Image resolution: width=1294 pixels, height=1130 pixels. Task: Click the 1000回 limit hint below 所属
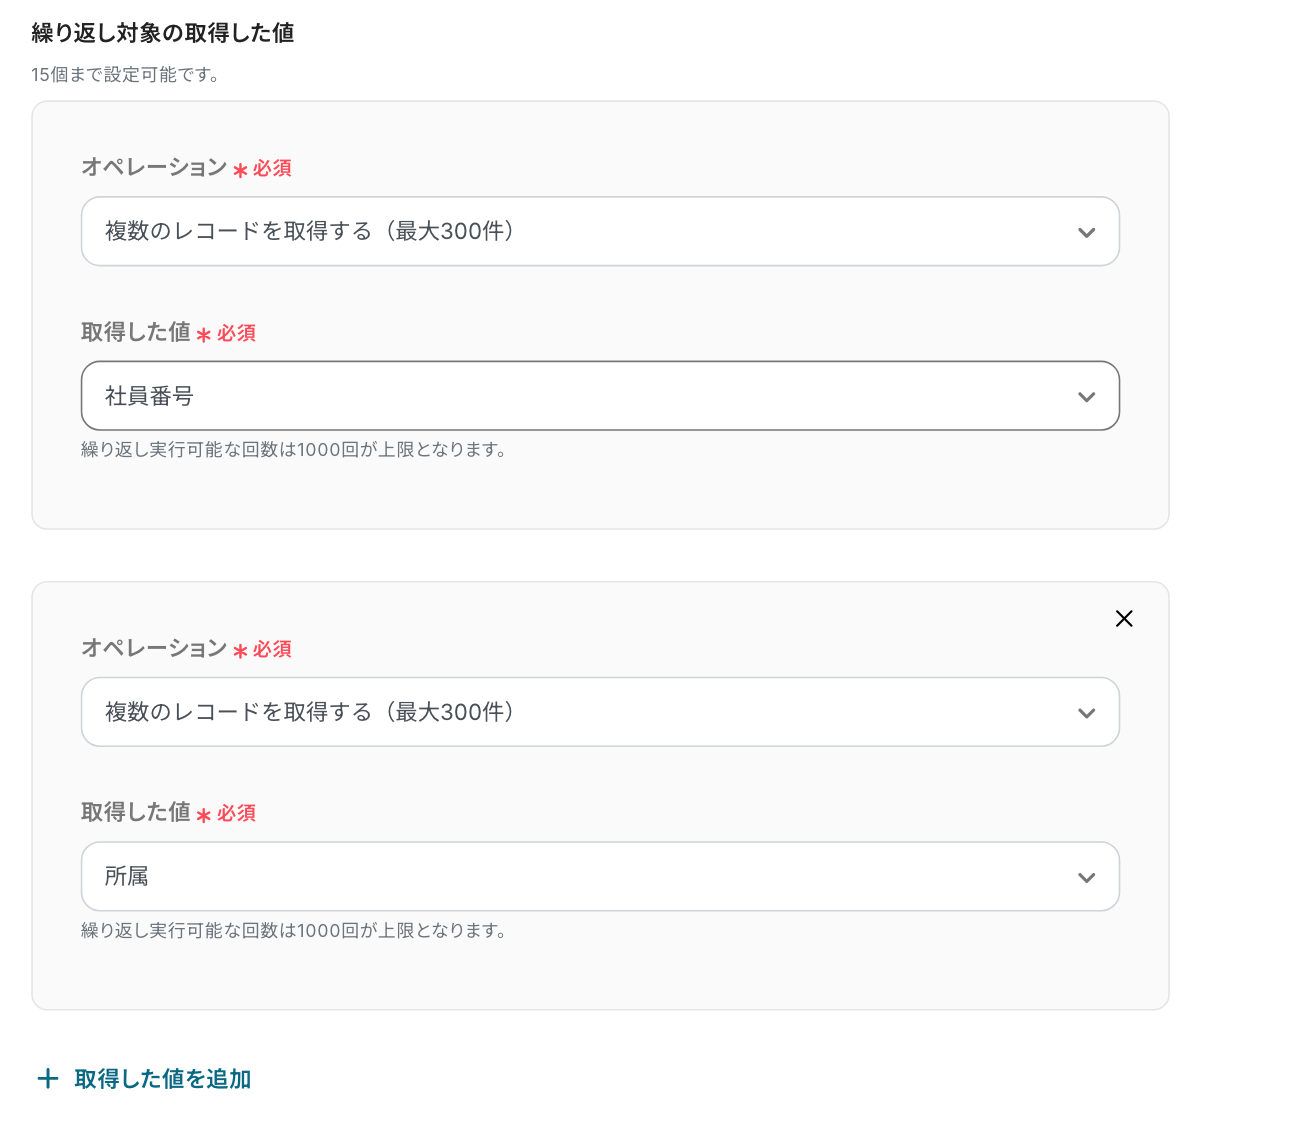pos(294,931)
